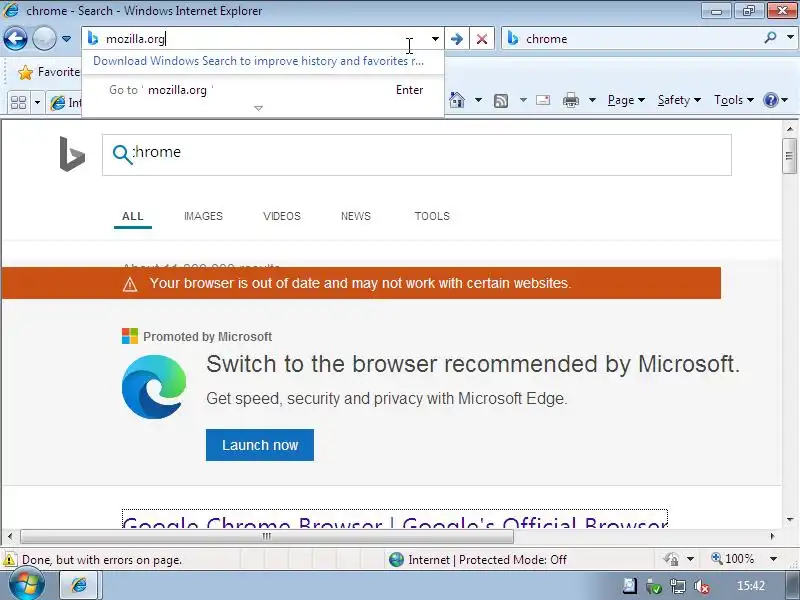
Task: Click the browser Forward arrow button
Action: (x=44, y=38)
